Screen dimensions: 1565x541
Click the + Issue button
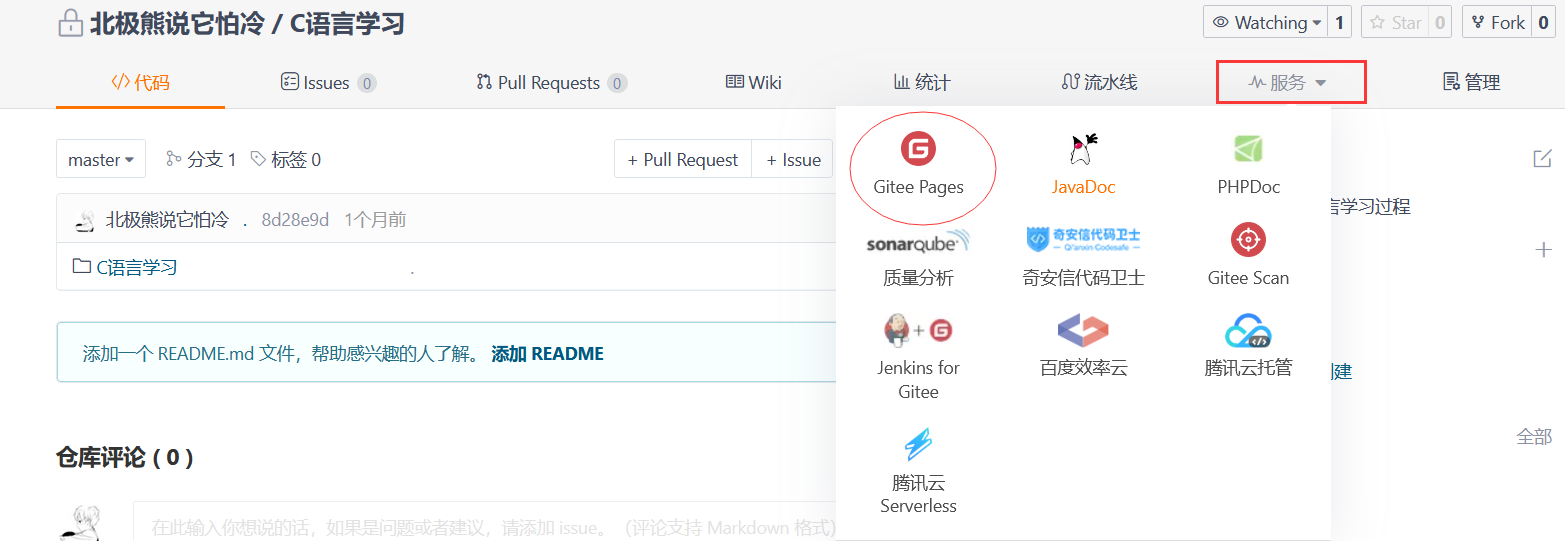point(794,159)
